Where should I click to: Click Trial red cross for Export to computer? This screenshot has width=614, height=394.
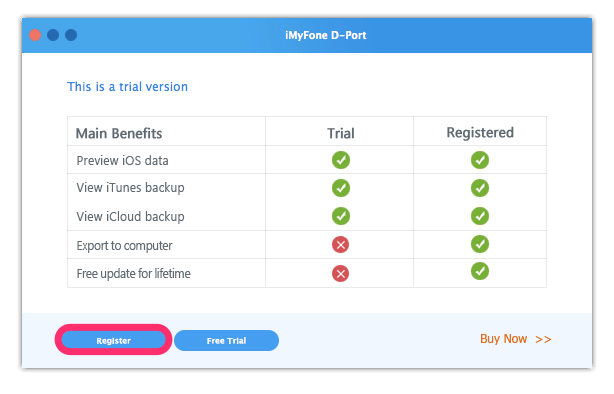click(x=340, y=245)
